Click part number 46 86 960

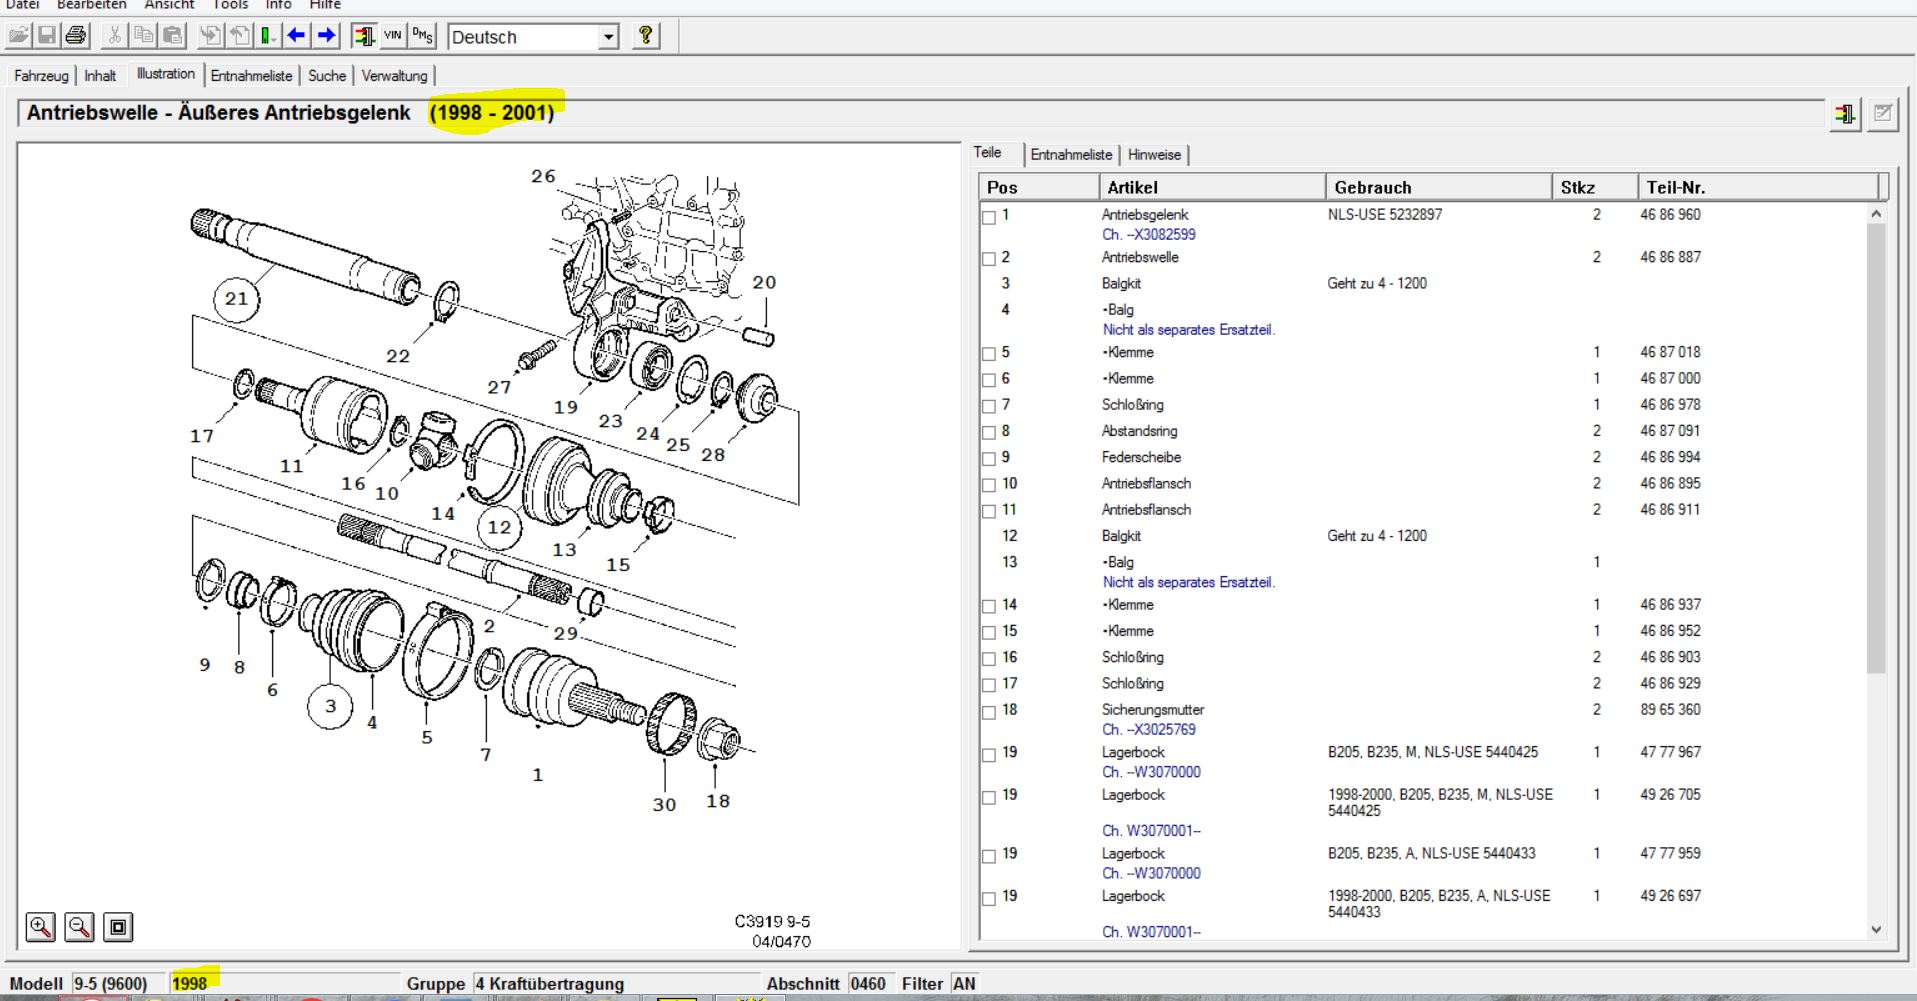(1670, 215)
